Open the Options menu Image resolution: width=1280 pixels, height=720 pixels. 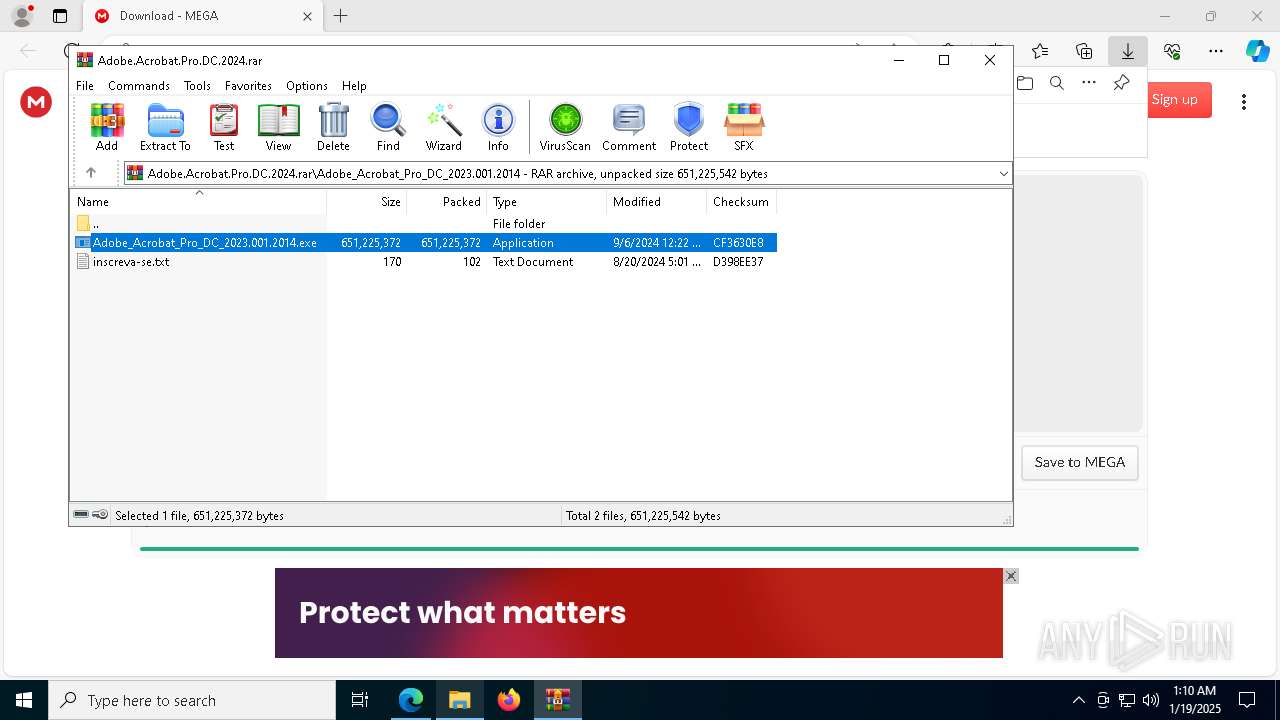[x=307, y=86]
